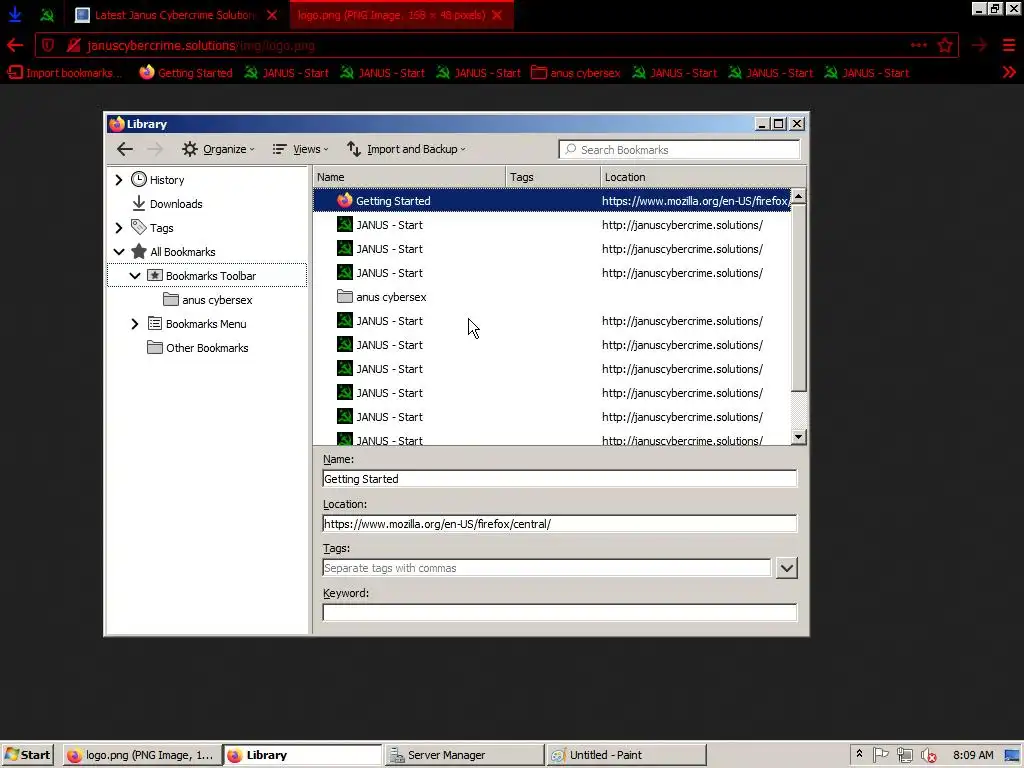Open the Windows Start menu

click(27, 755)
